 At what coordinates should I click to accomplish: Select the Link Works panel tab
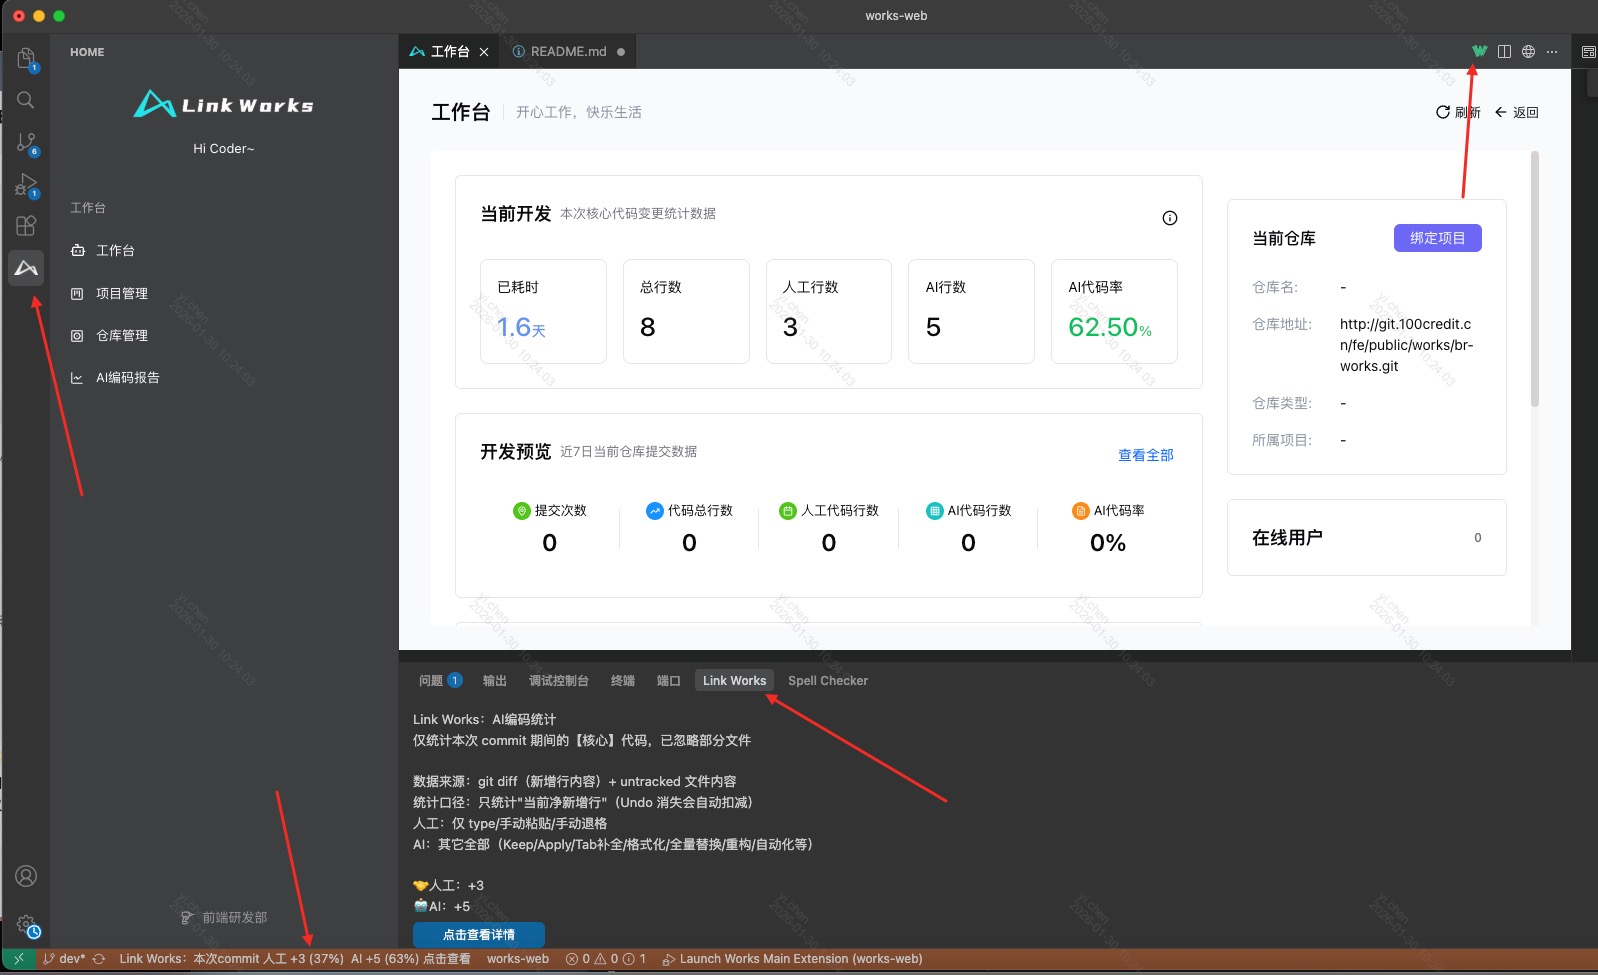pos(734,681)
